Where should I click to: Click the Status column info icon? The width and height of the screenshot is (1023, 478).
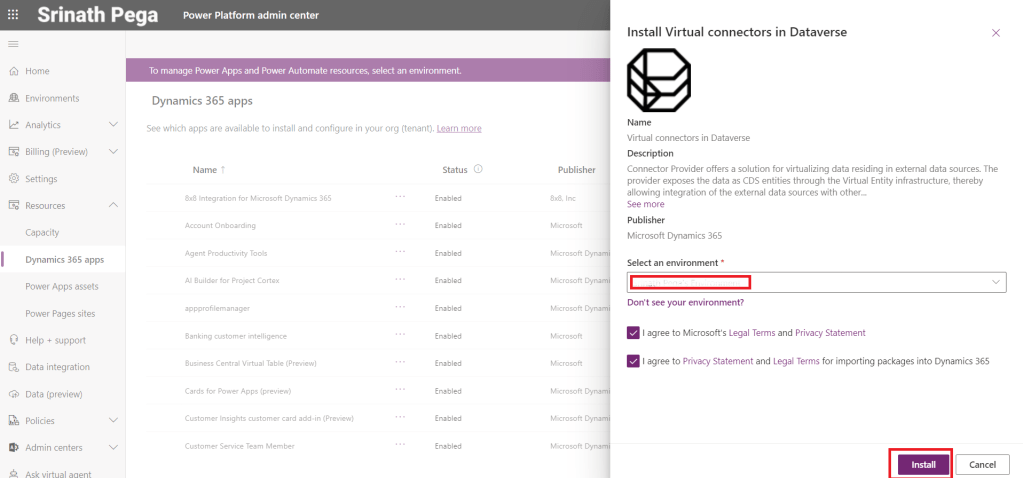[478, 170]
